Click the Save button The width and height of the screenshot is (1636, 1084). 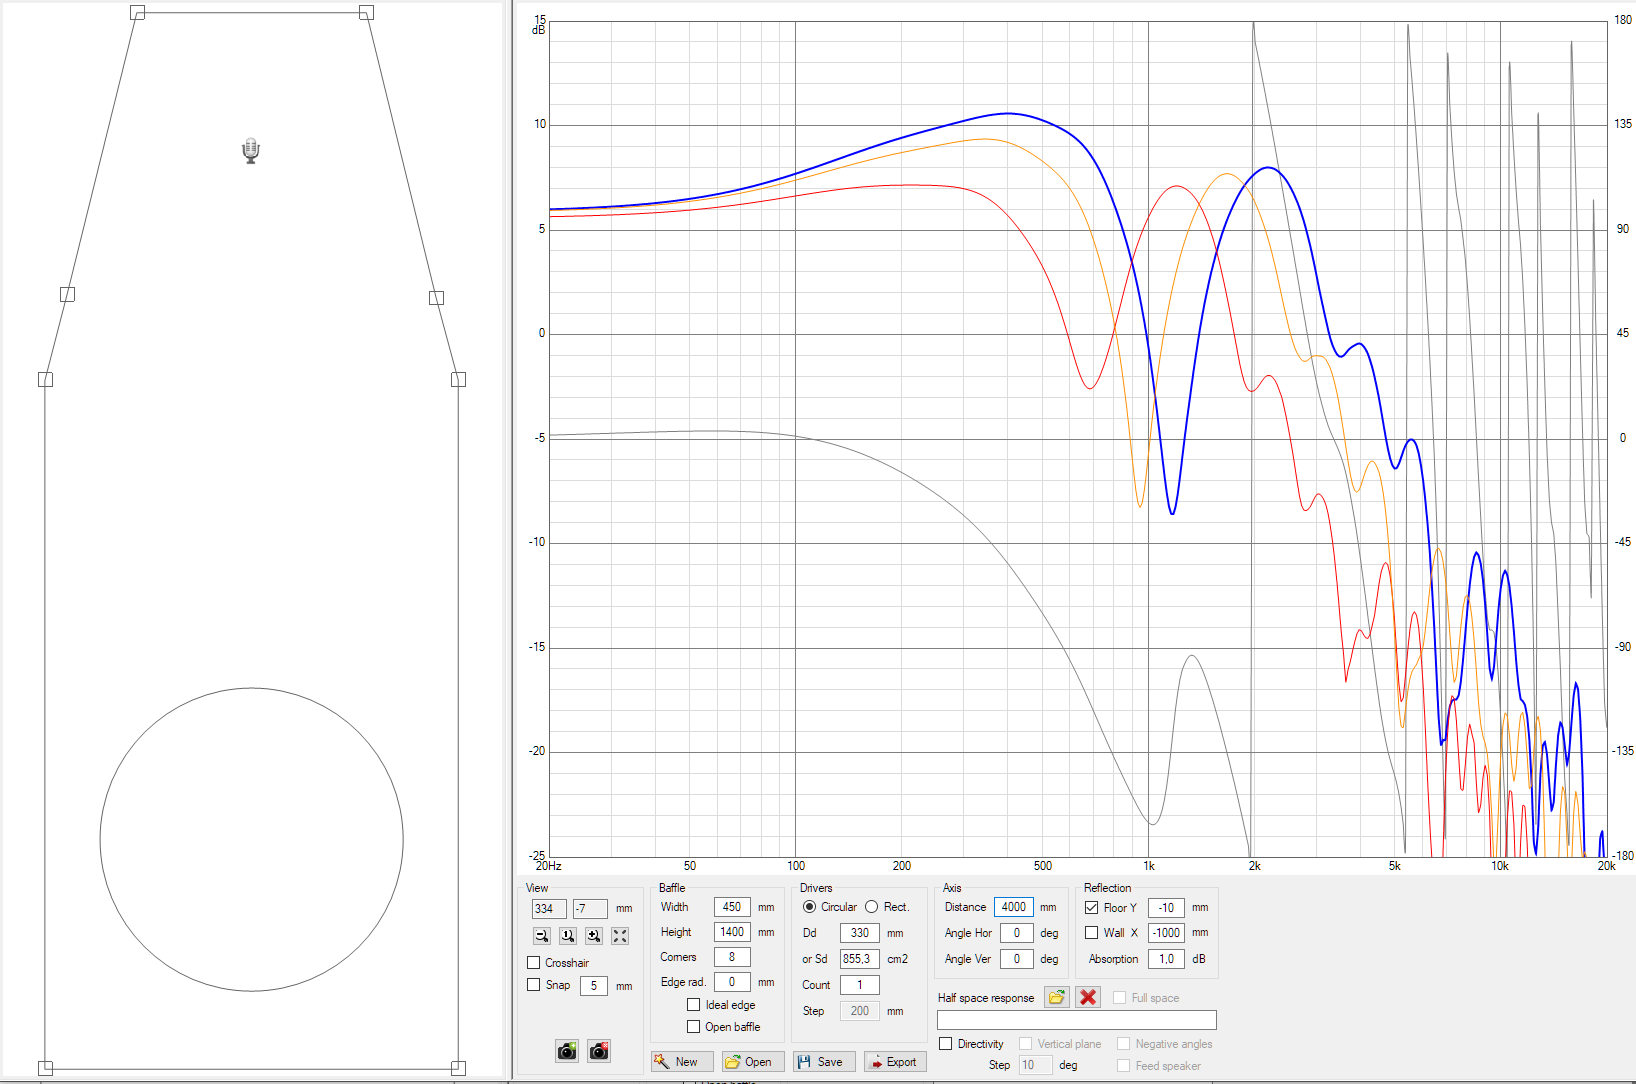(824, 1062)
